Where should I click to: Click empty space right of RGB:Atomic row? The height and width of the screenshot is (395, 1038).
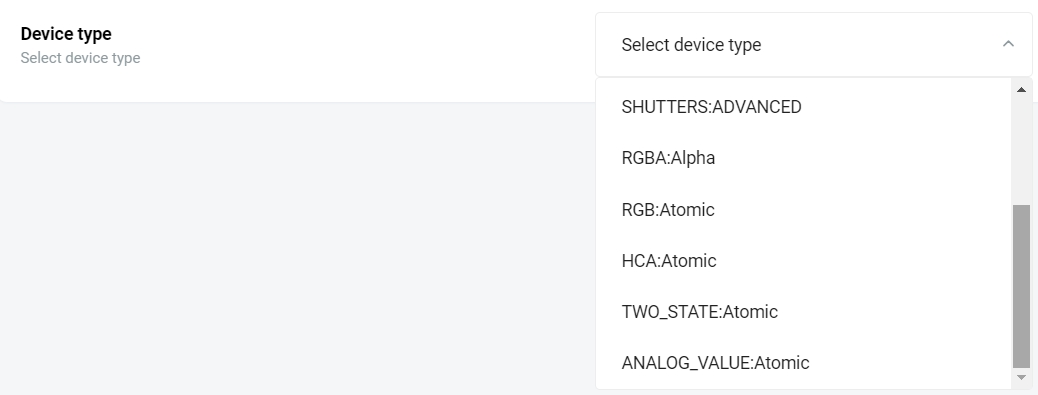pyautogui.click(x=861, y=210)
